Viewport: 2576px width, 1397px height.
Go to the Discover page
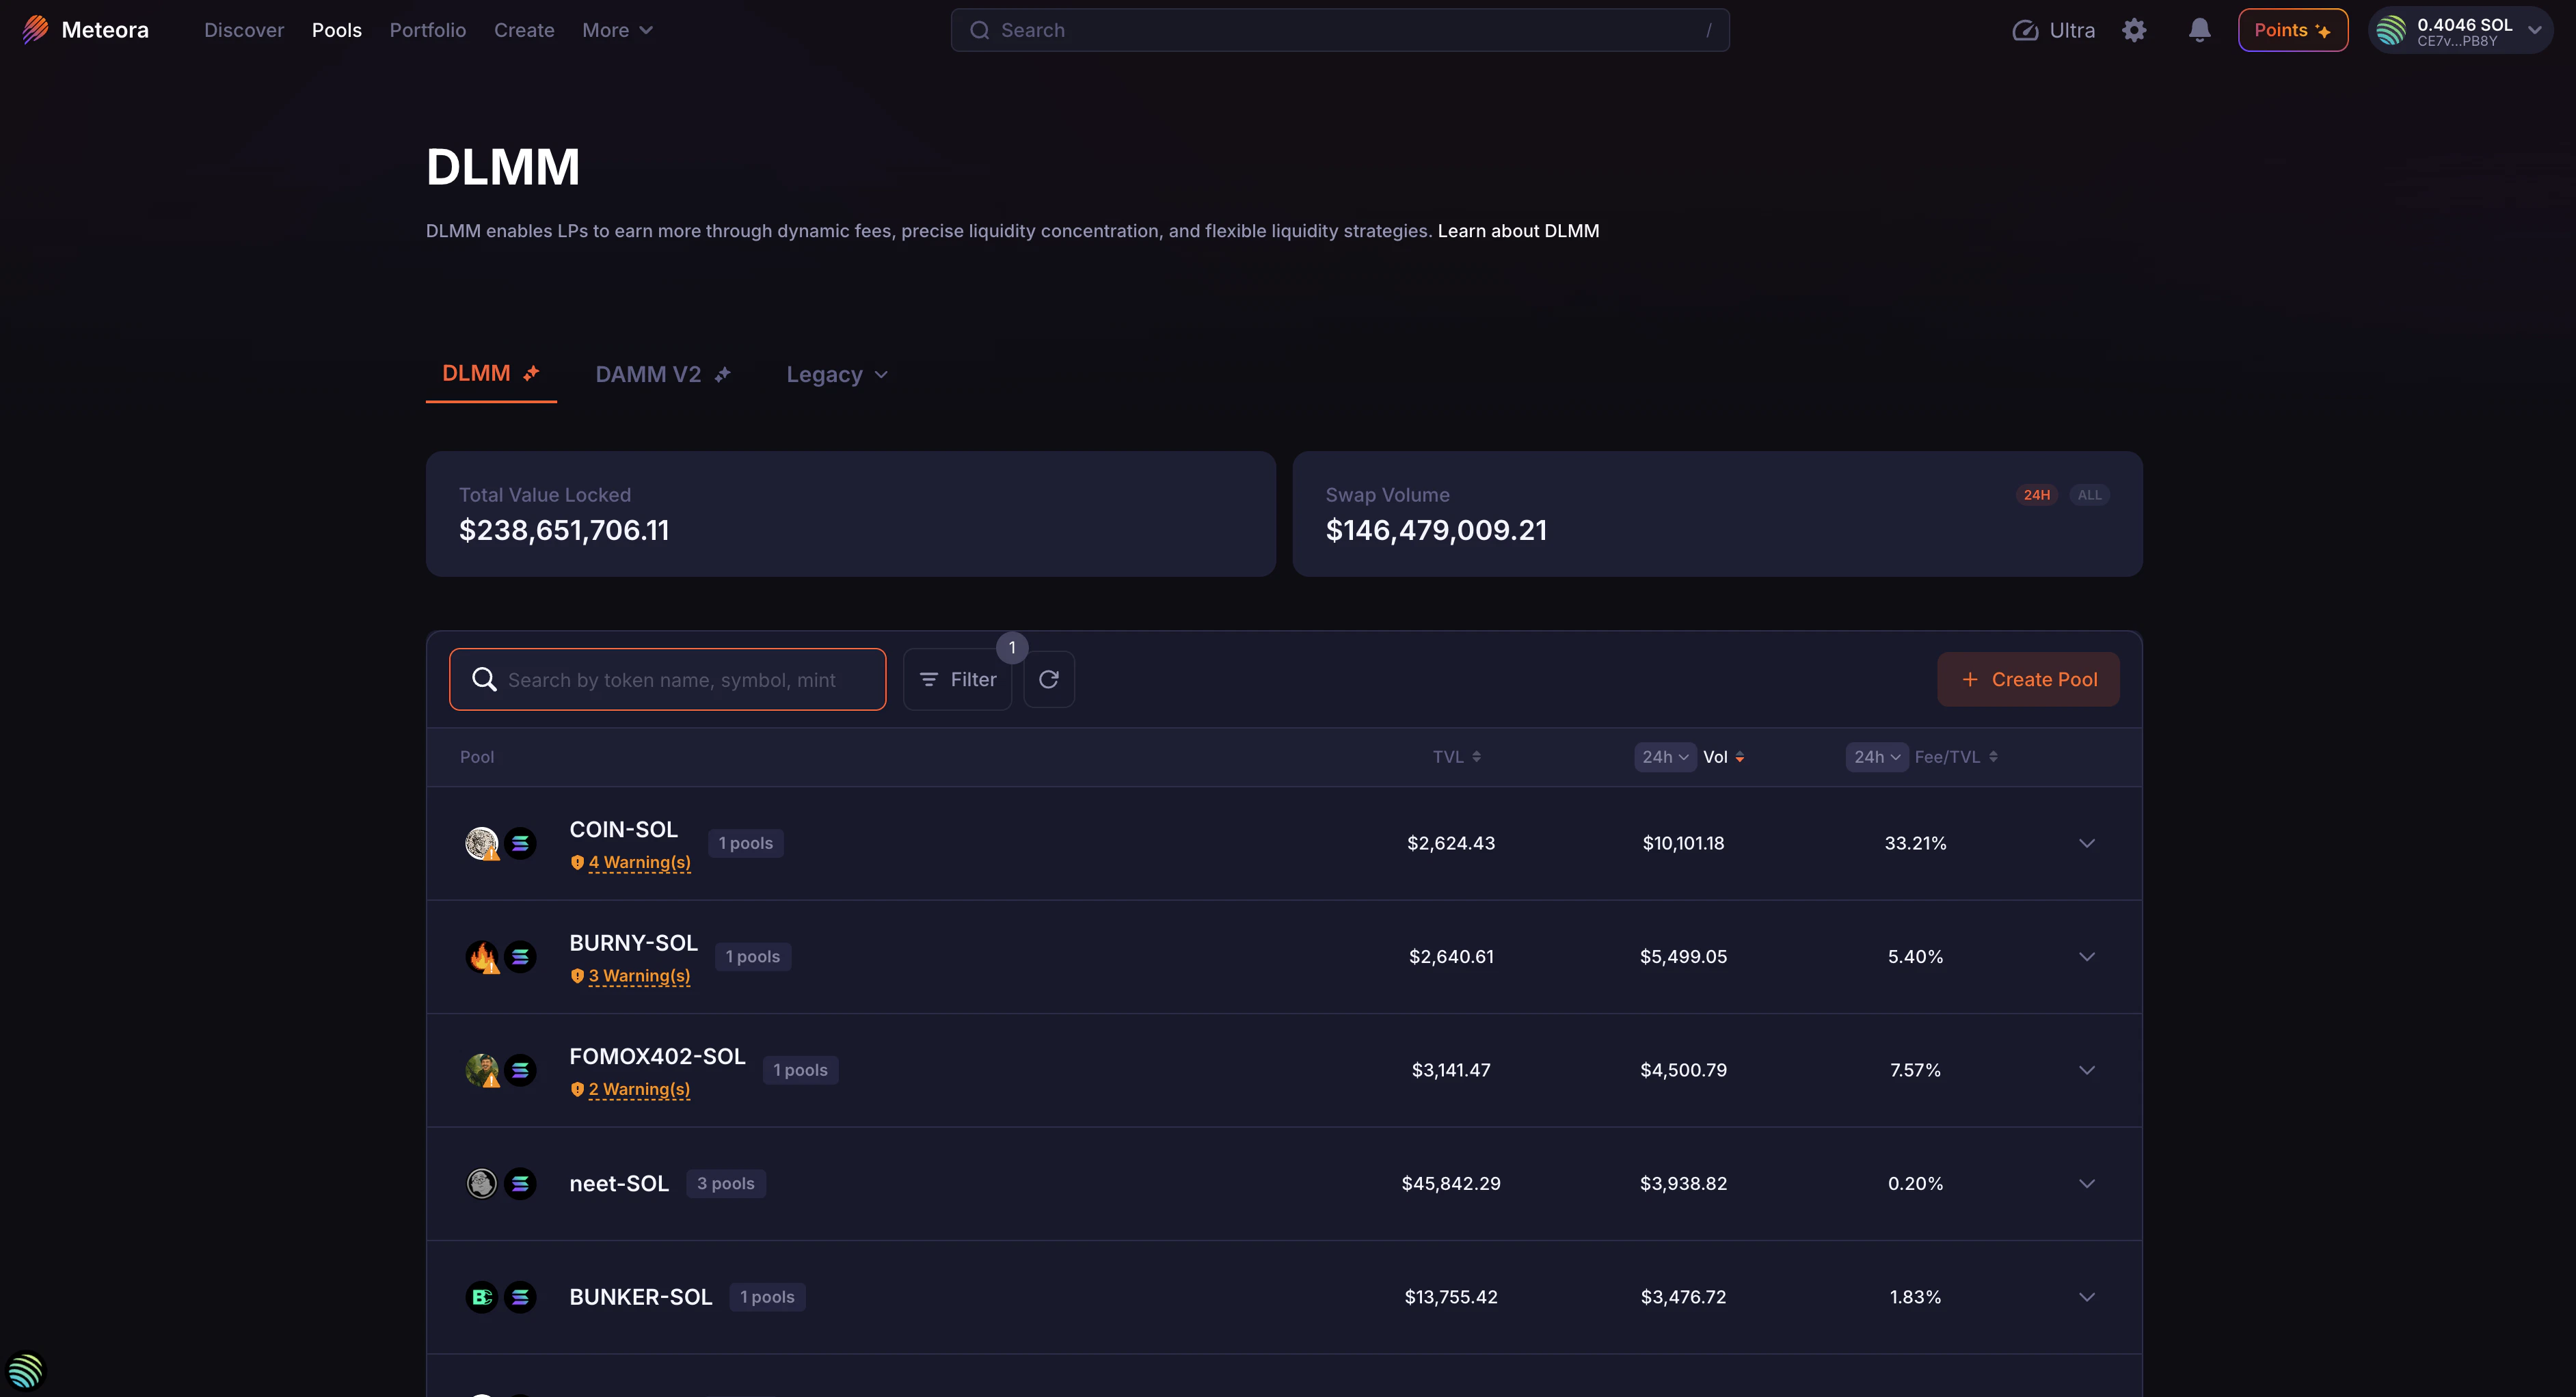[x=244, y=30]
